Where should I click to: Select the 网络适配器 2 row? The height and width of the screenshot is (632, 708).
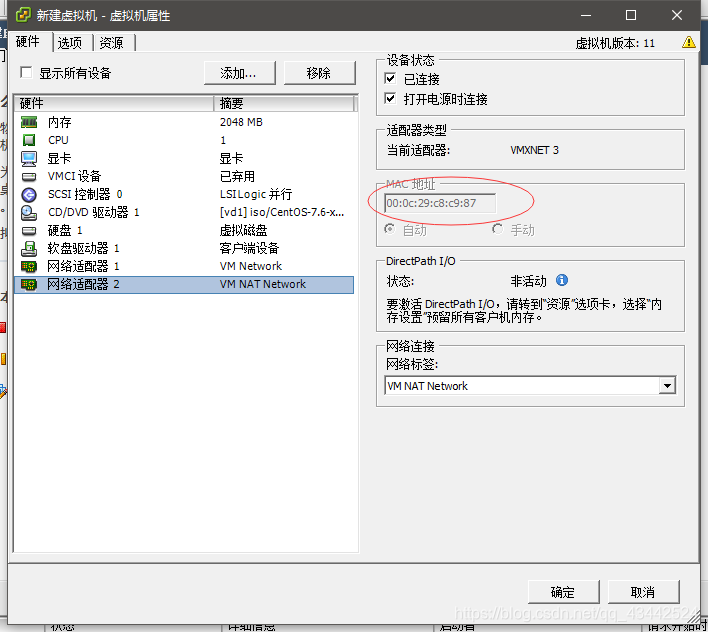point(184,284)
